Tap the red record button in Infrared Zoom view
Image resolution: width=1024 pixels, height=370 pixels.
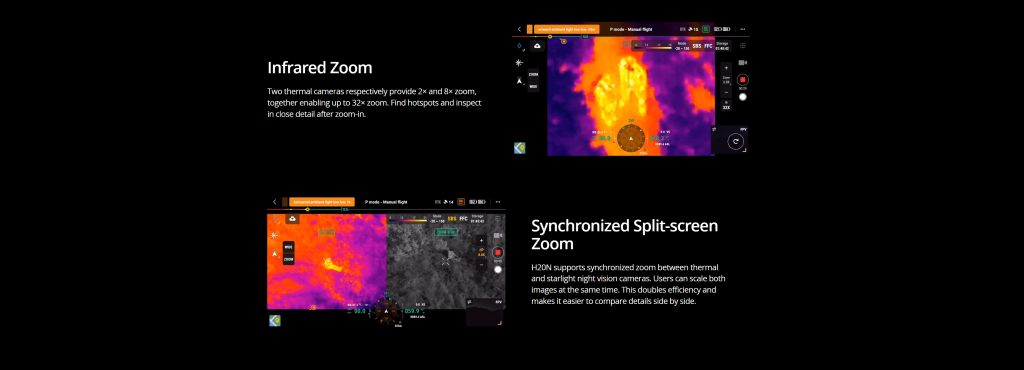pos(743,80)
